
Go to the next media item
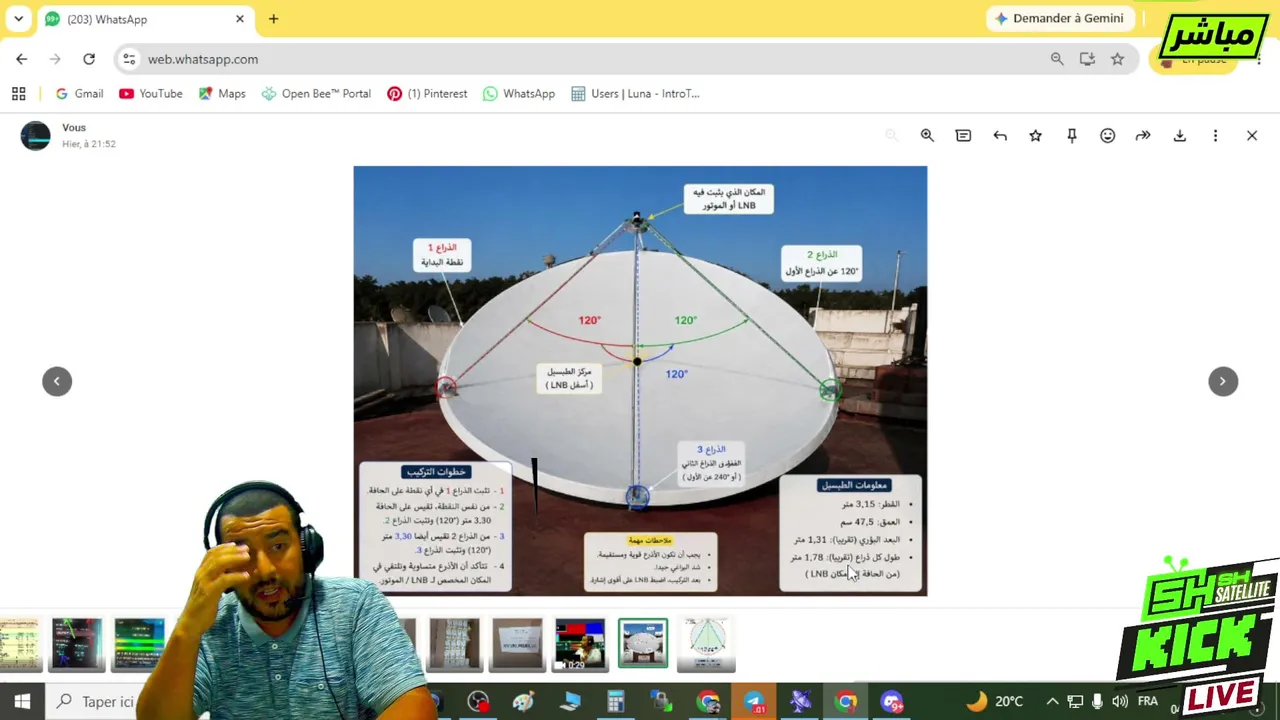coord(1223,381)
